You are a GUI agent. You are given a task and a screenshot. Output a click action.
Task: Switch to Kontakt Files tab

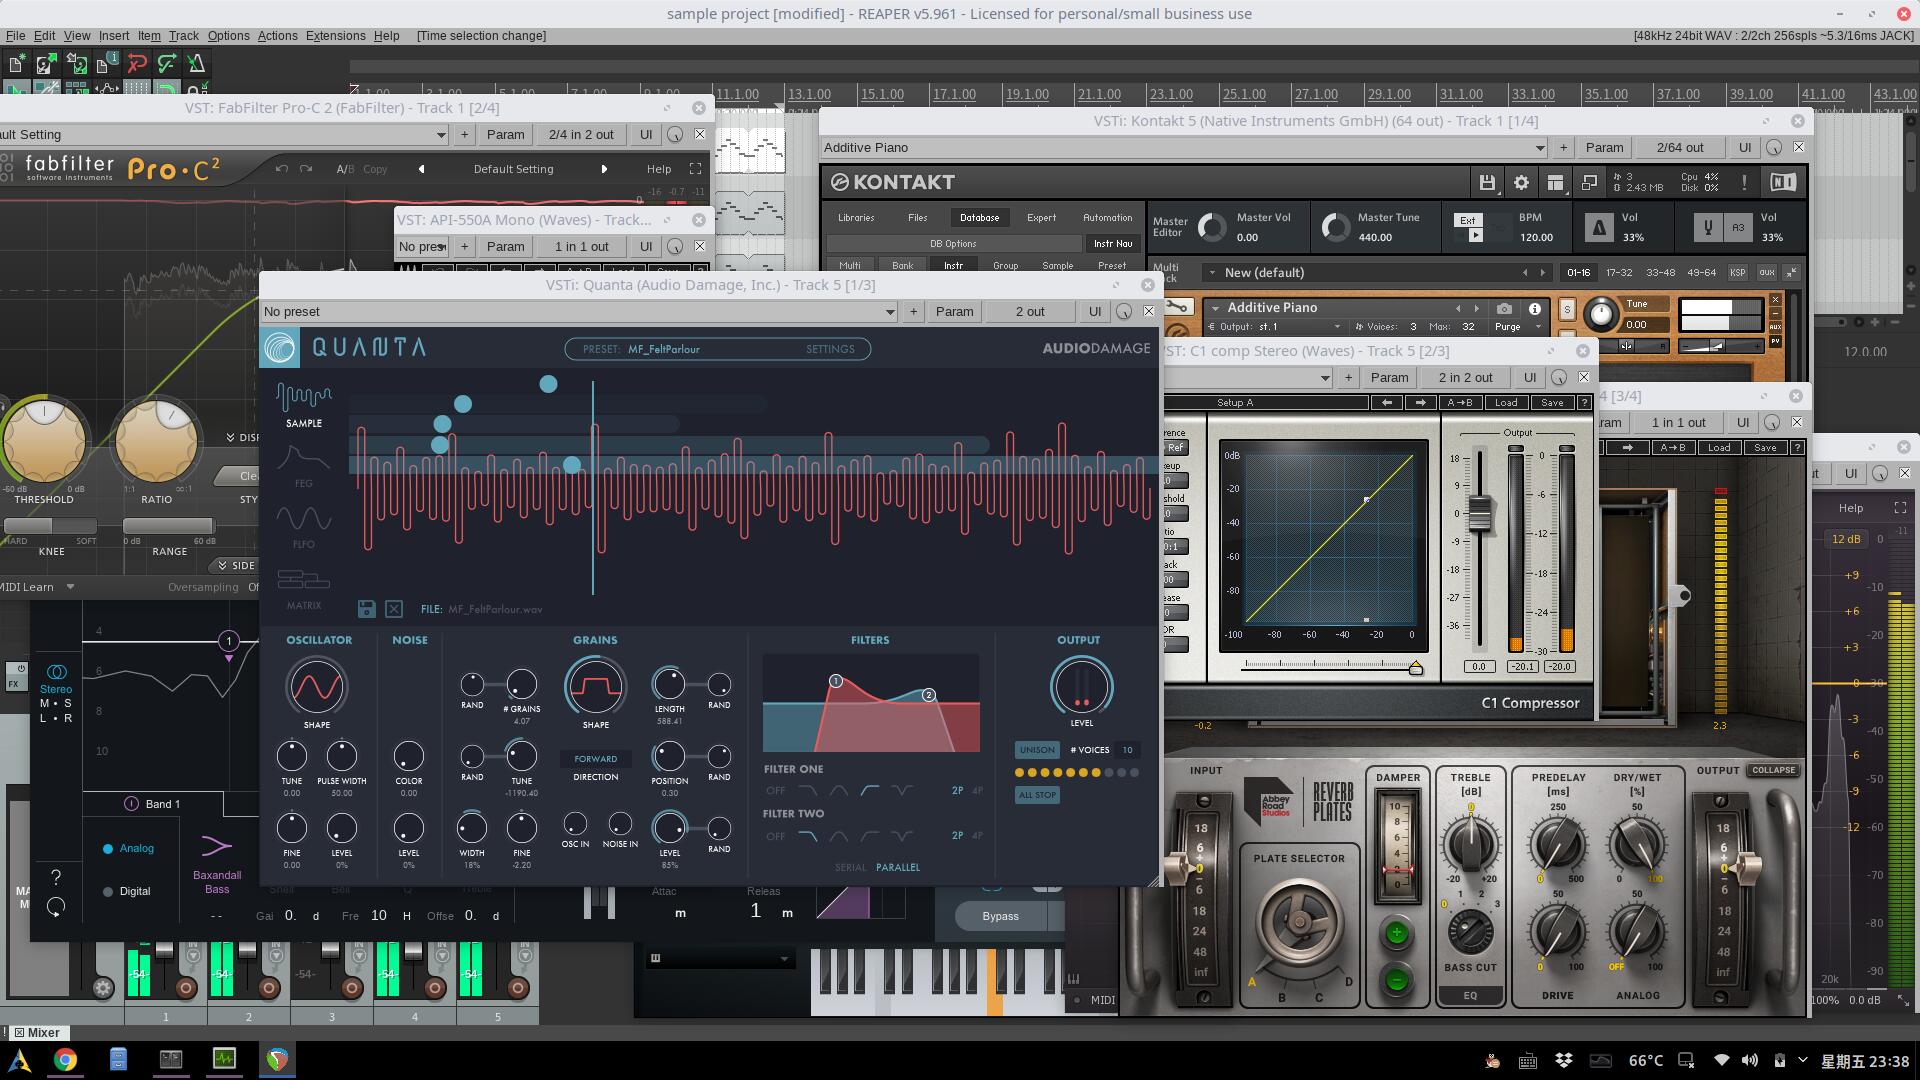(917, 218)
